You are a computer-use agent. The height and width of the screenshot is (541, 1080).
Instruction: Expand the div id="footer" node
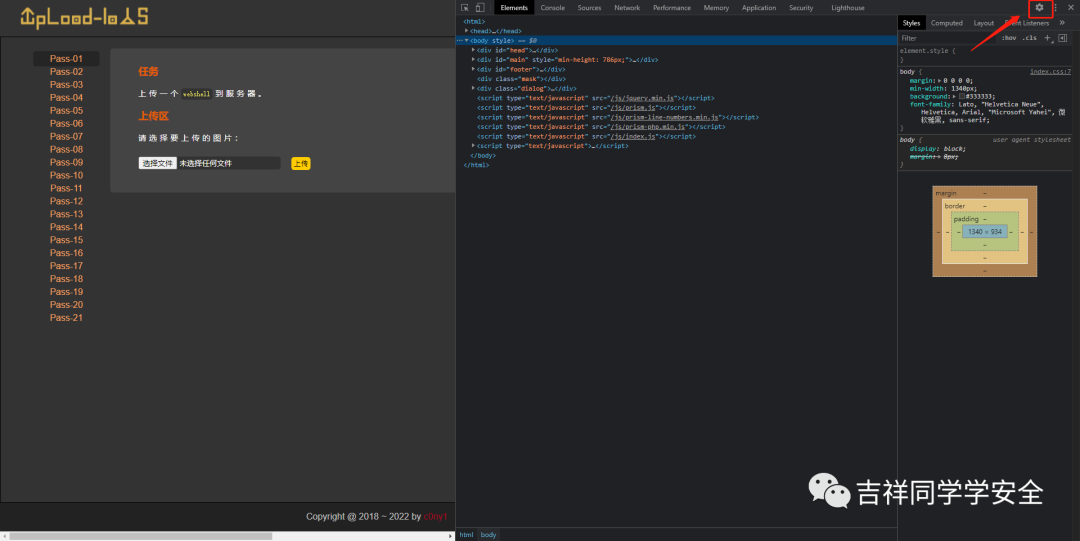(473, 70)
